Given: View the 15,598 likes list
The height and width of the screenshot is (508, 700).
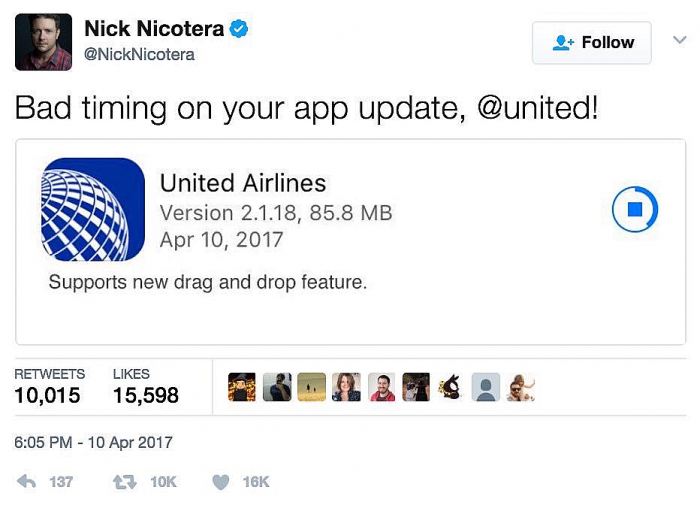Looking at the screenshot, I should point(146,387).
